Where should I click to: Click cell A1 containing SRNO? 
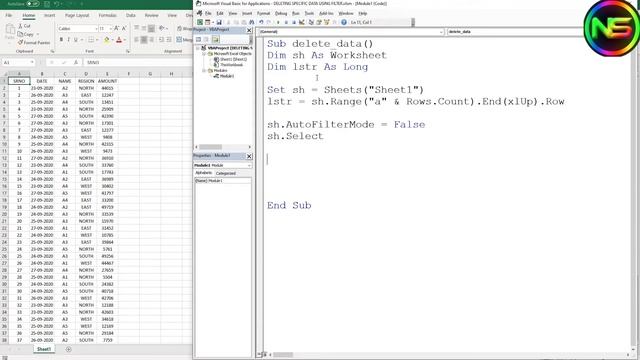(x=19, y=81)
